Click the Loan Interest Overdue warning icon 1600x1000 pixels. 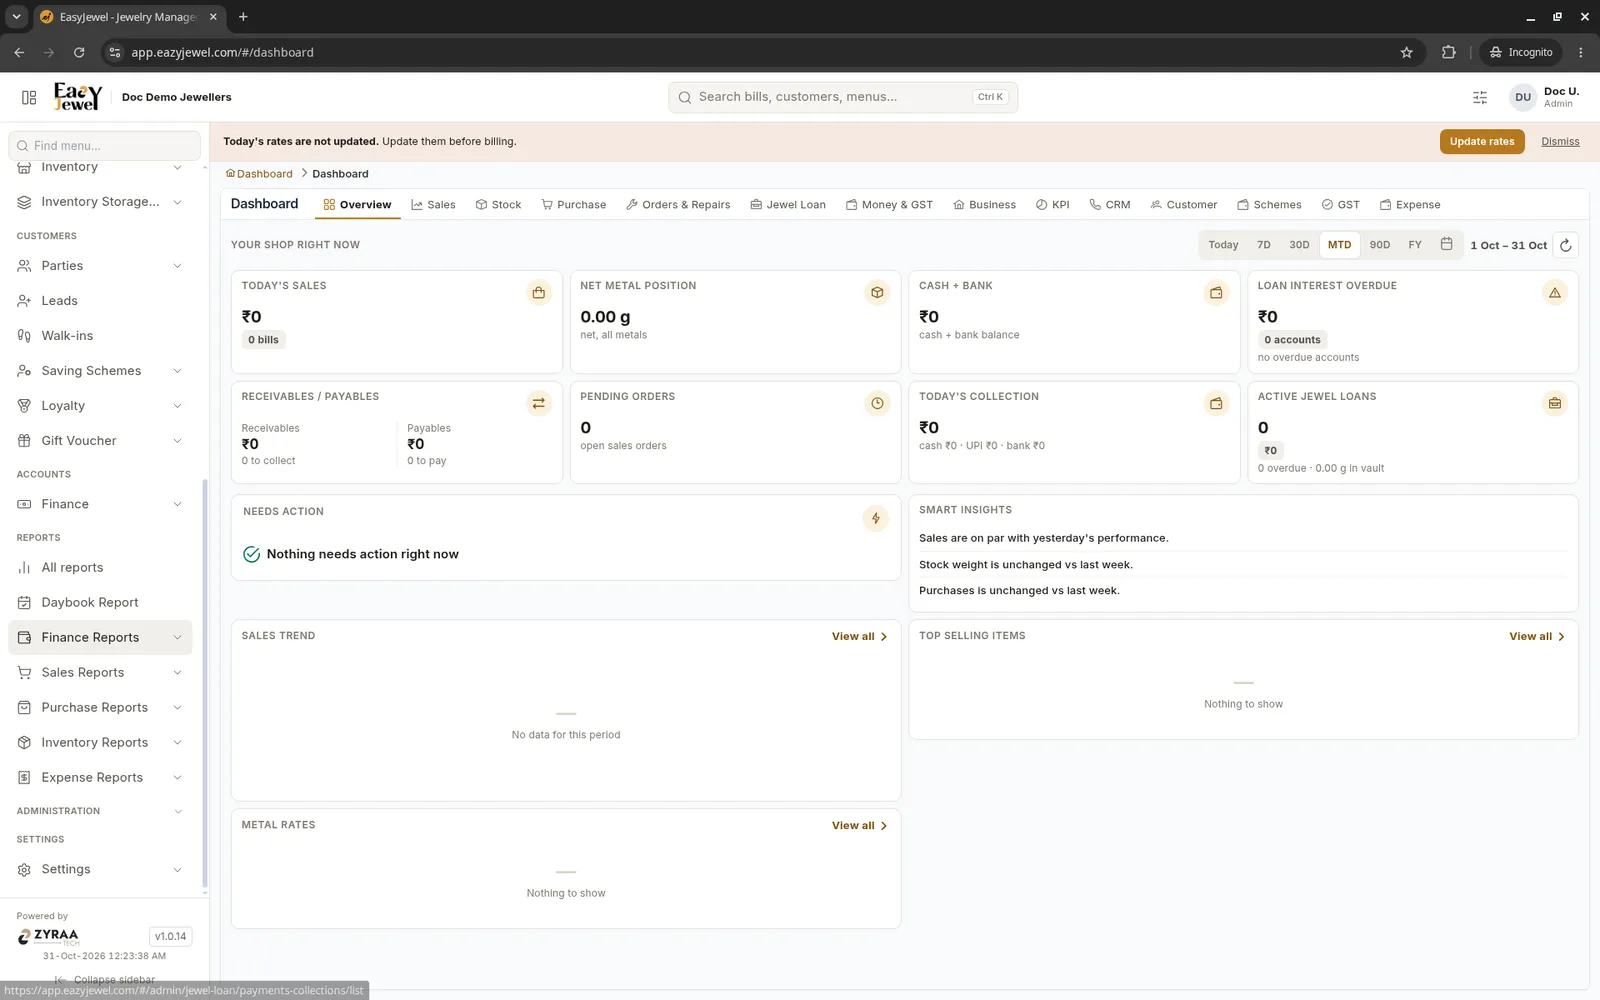1554,293
